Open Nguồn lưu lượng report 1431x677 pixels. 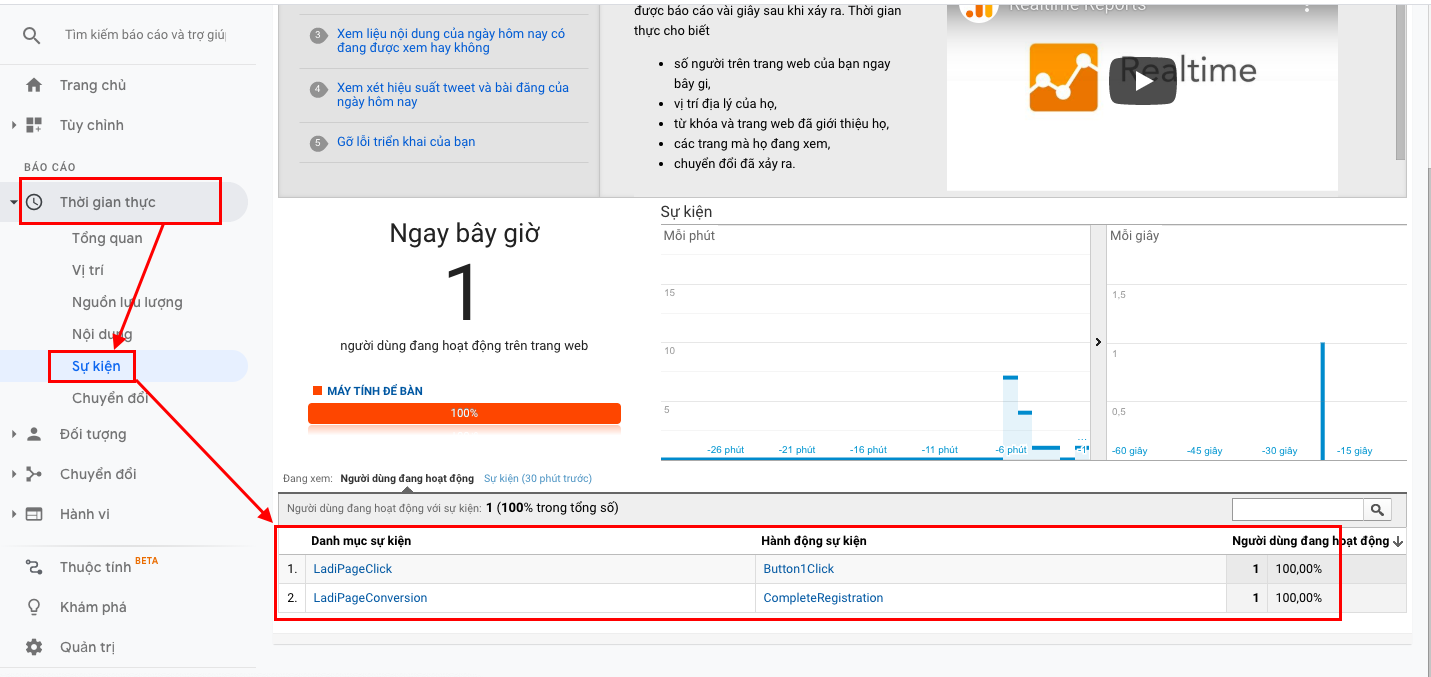[127, 302]
